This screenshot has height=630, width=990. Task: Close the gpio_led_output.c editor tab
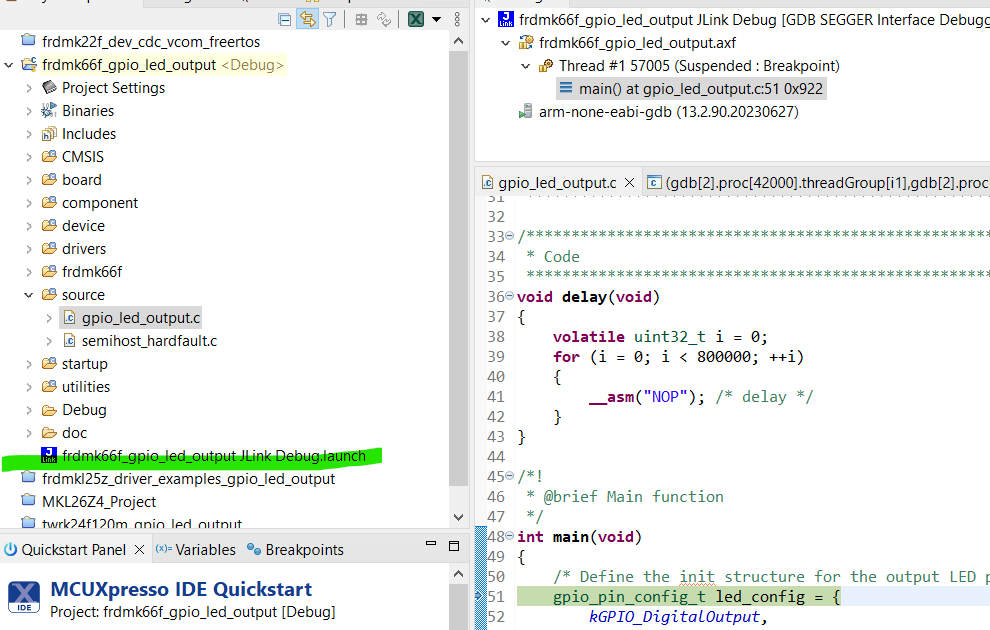[x=629, y=183]
